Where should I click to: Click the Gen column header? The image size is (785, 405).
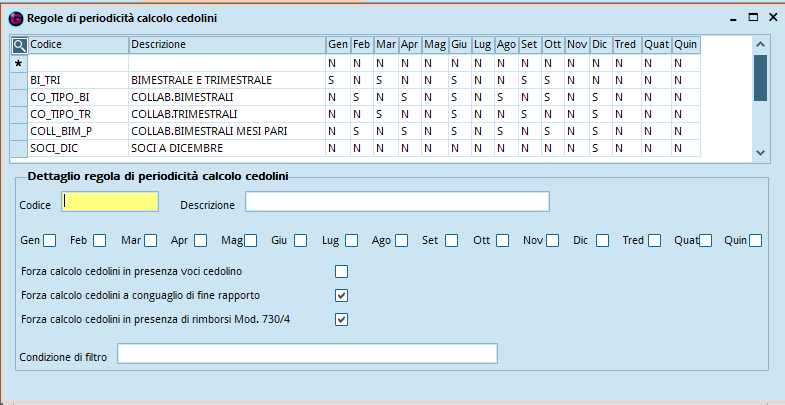coord(338,45)
